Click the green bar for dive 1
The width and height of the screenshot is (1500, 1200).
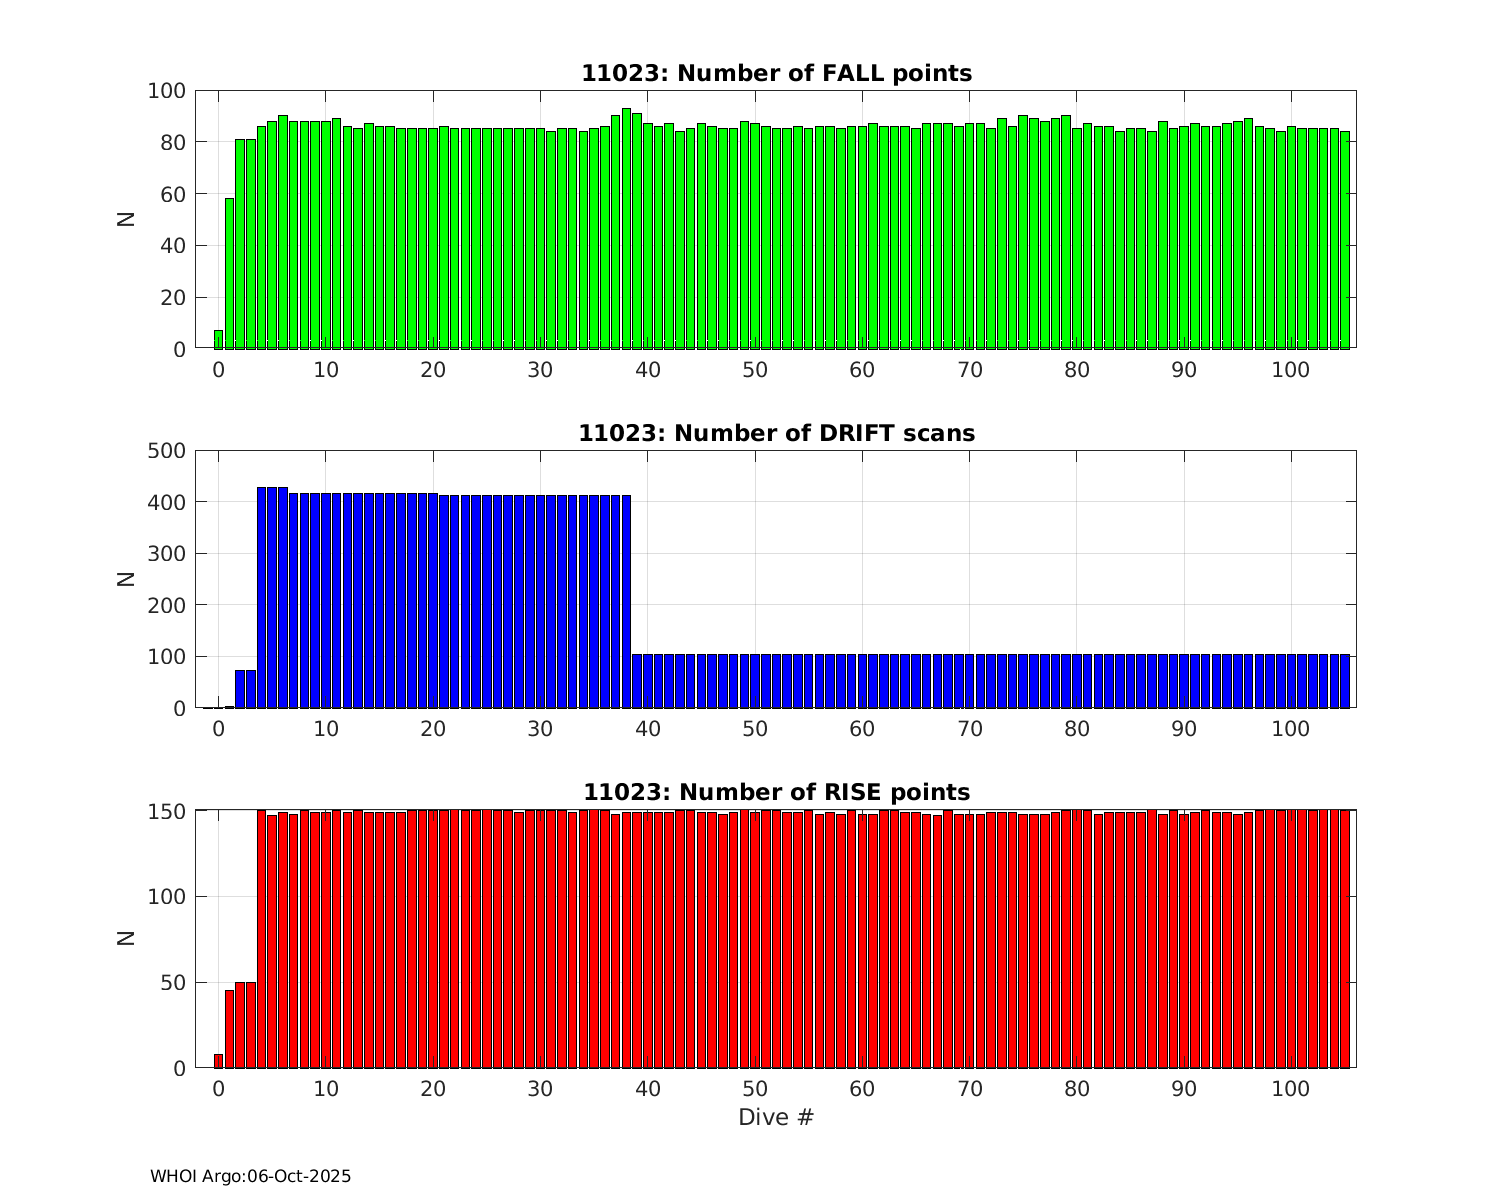(229, 275)
